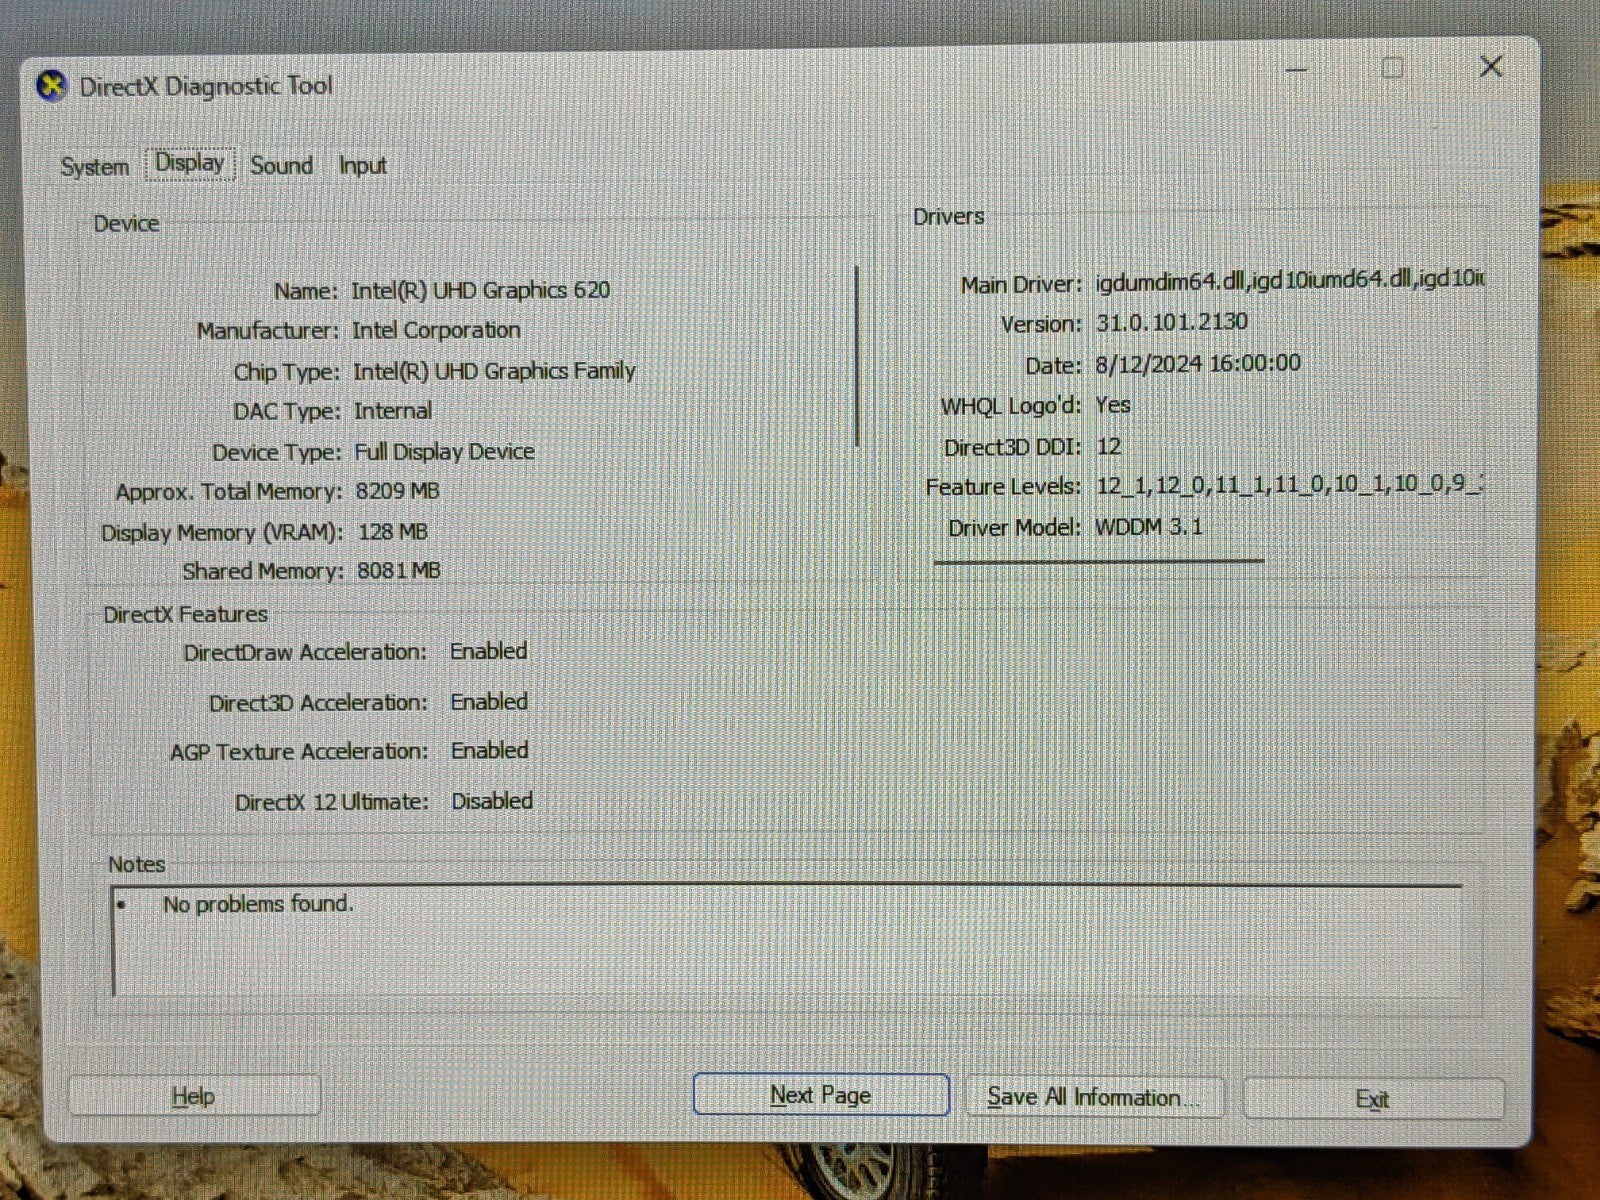
Task: Select the driver Version number 31.0.101.2130
Action: (x=1171, y=322)
